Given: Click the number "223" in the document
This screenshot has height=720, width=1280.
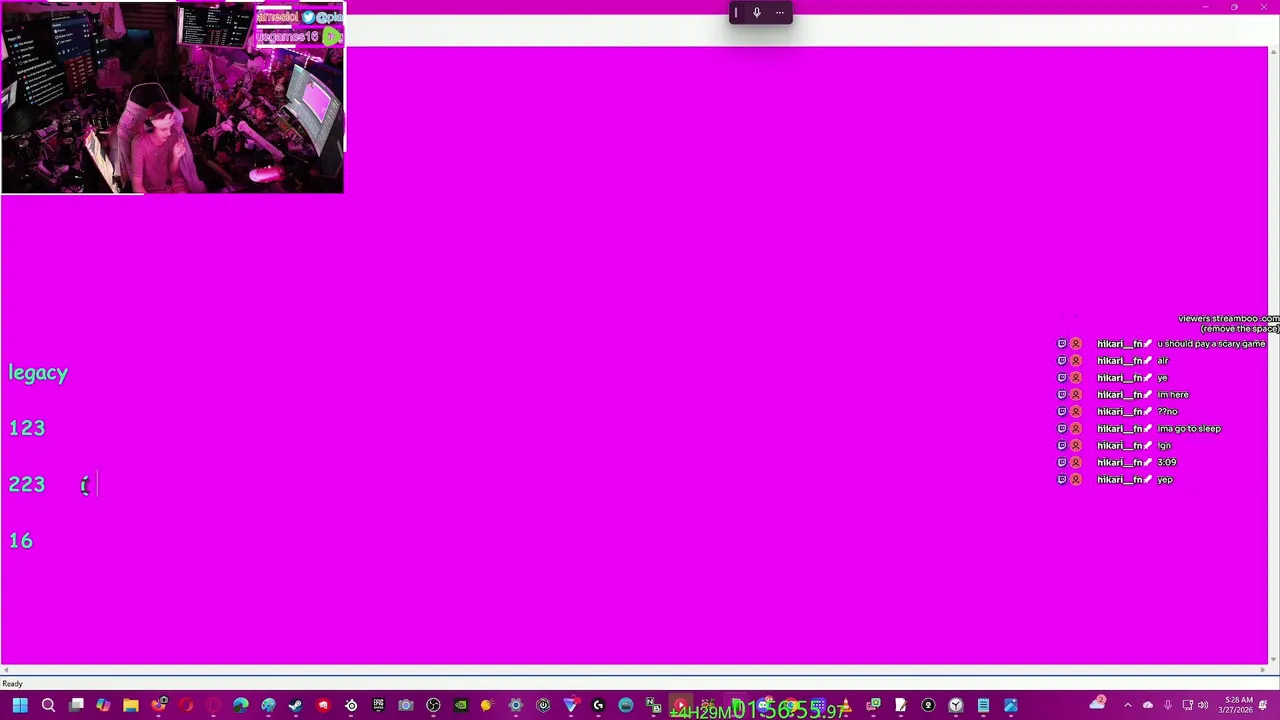Looking at the screenshot, I should pos(27,484).
